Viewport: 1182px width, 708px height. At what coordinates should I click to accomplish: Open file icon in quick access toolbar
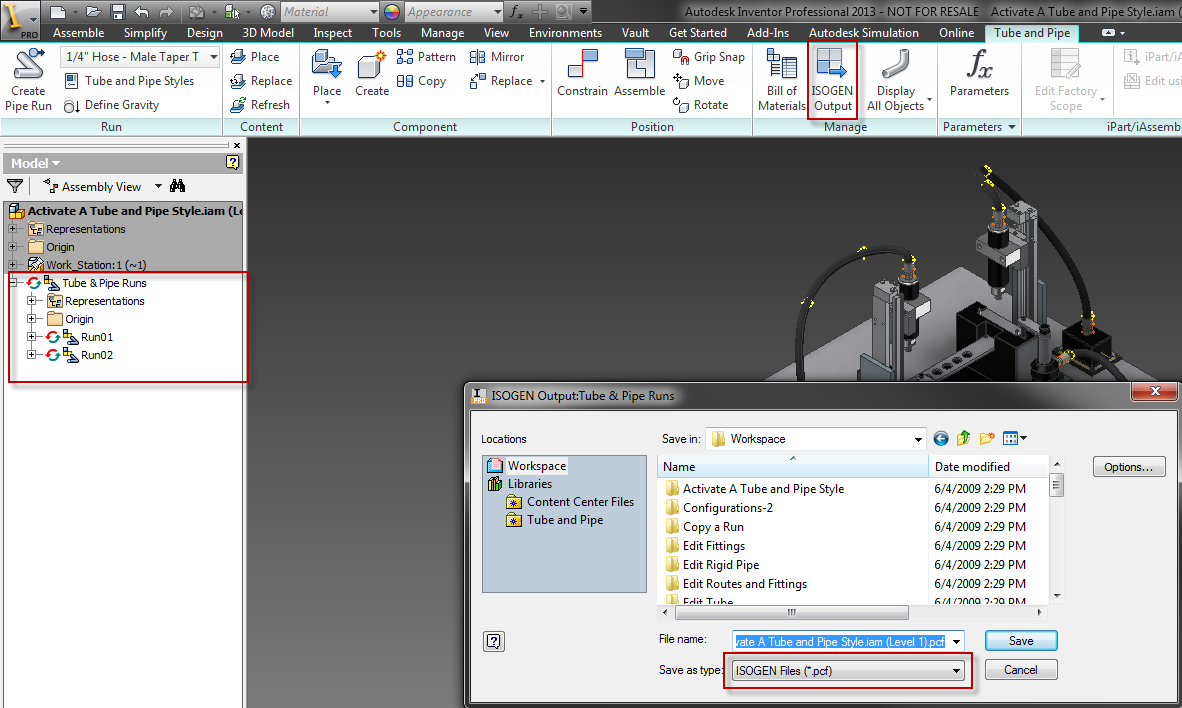[x=93, y=11]
